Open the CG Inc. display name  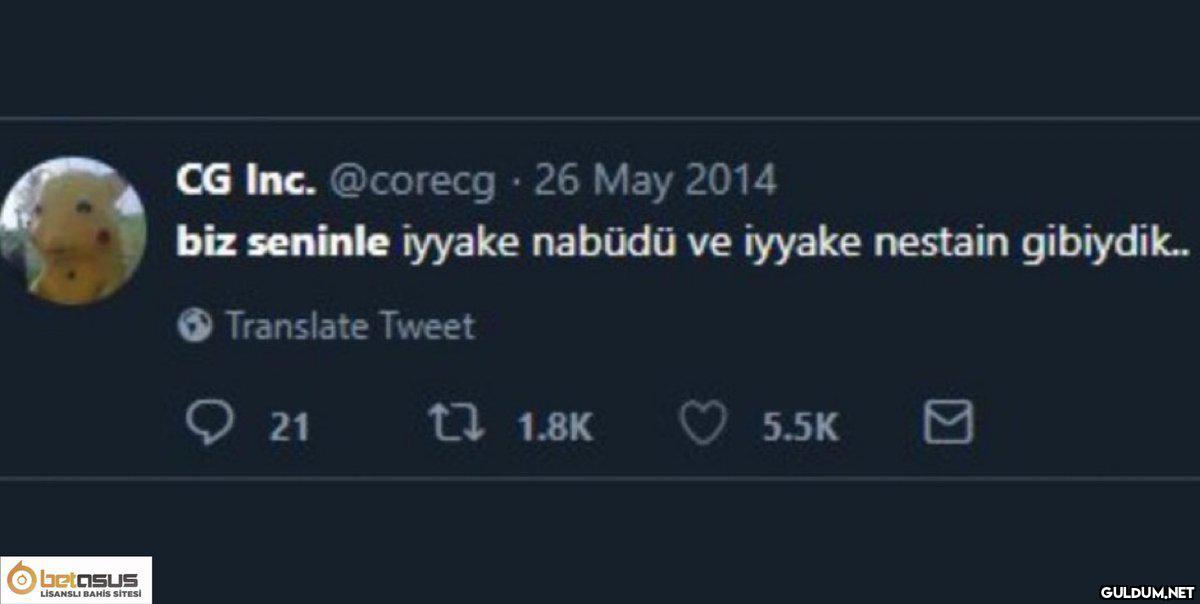(245, 181)
